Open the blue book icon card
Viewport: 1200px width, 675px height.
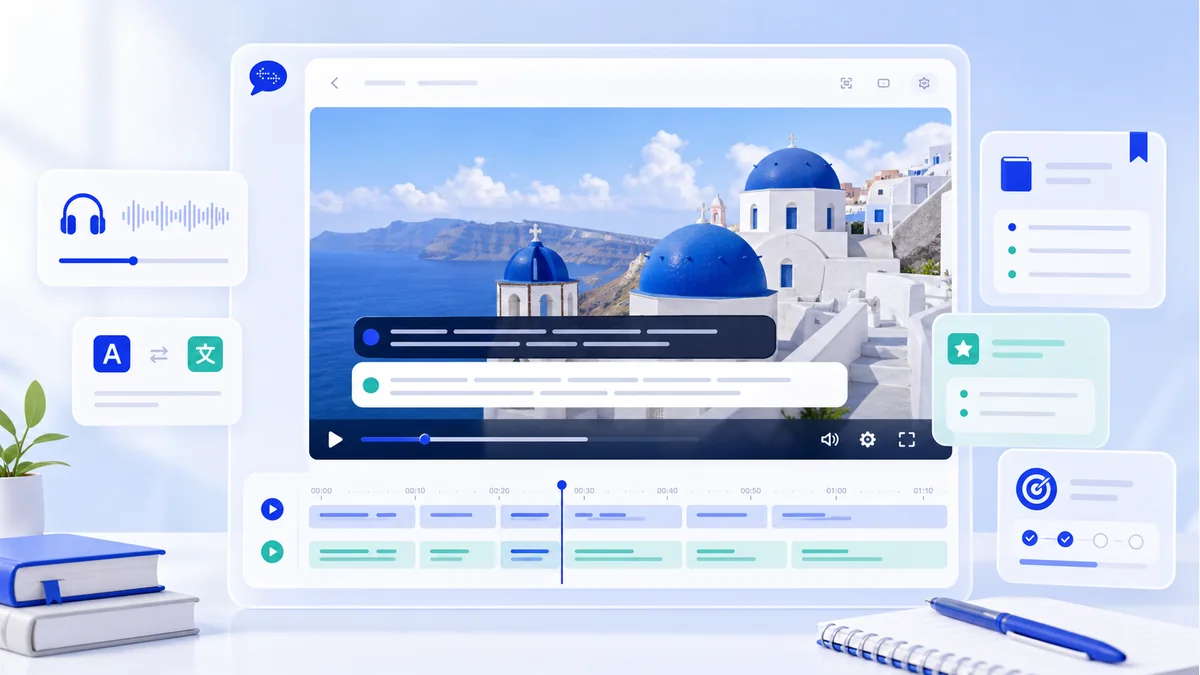(1015, 174)
